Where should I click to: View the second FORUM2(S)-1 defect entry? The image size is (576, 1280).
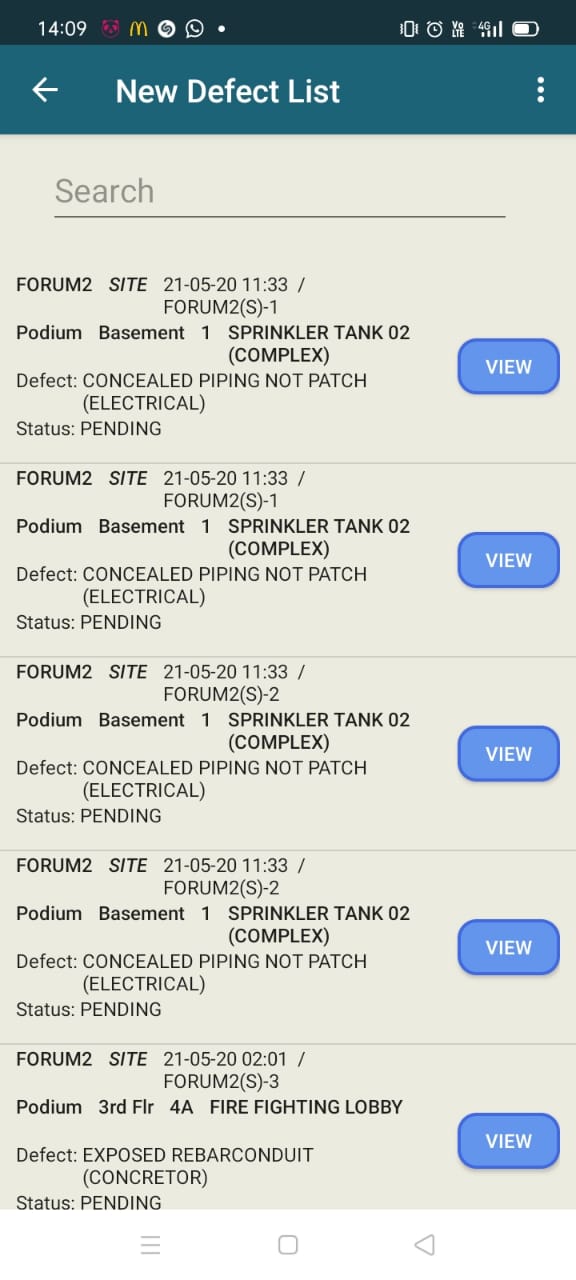pyautogui.click(x=508, y=560)
